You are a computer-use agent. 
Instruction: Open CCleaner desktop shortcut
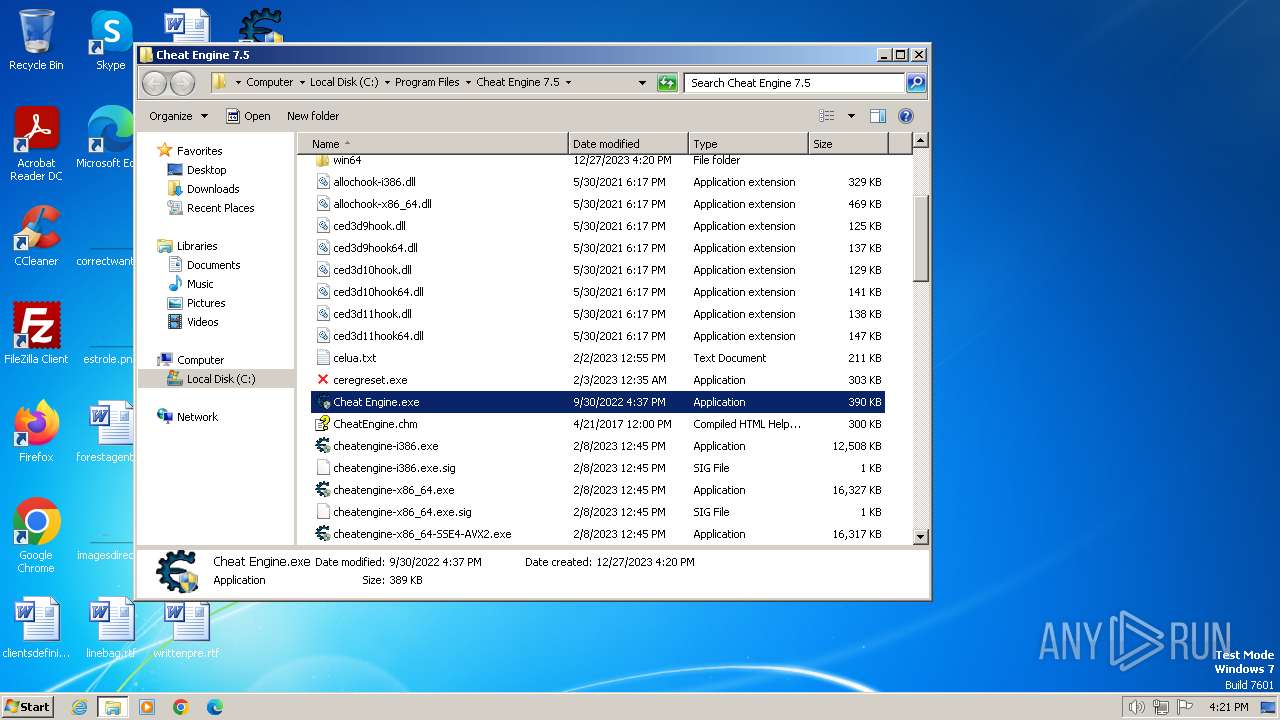tap(36, 236)
